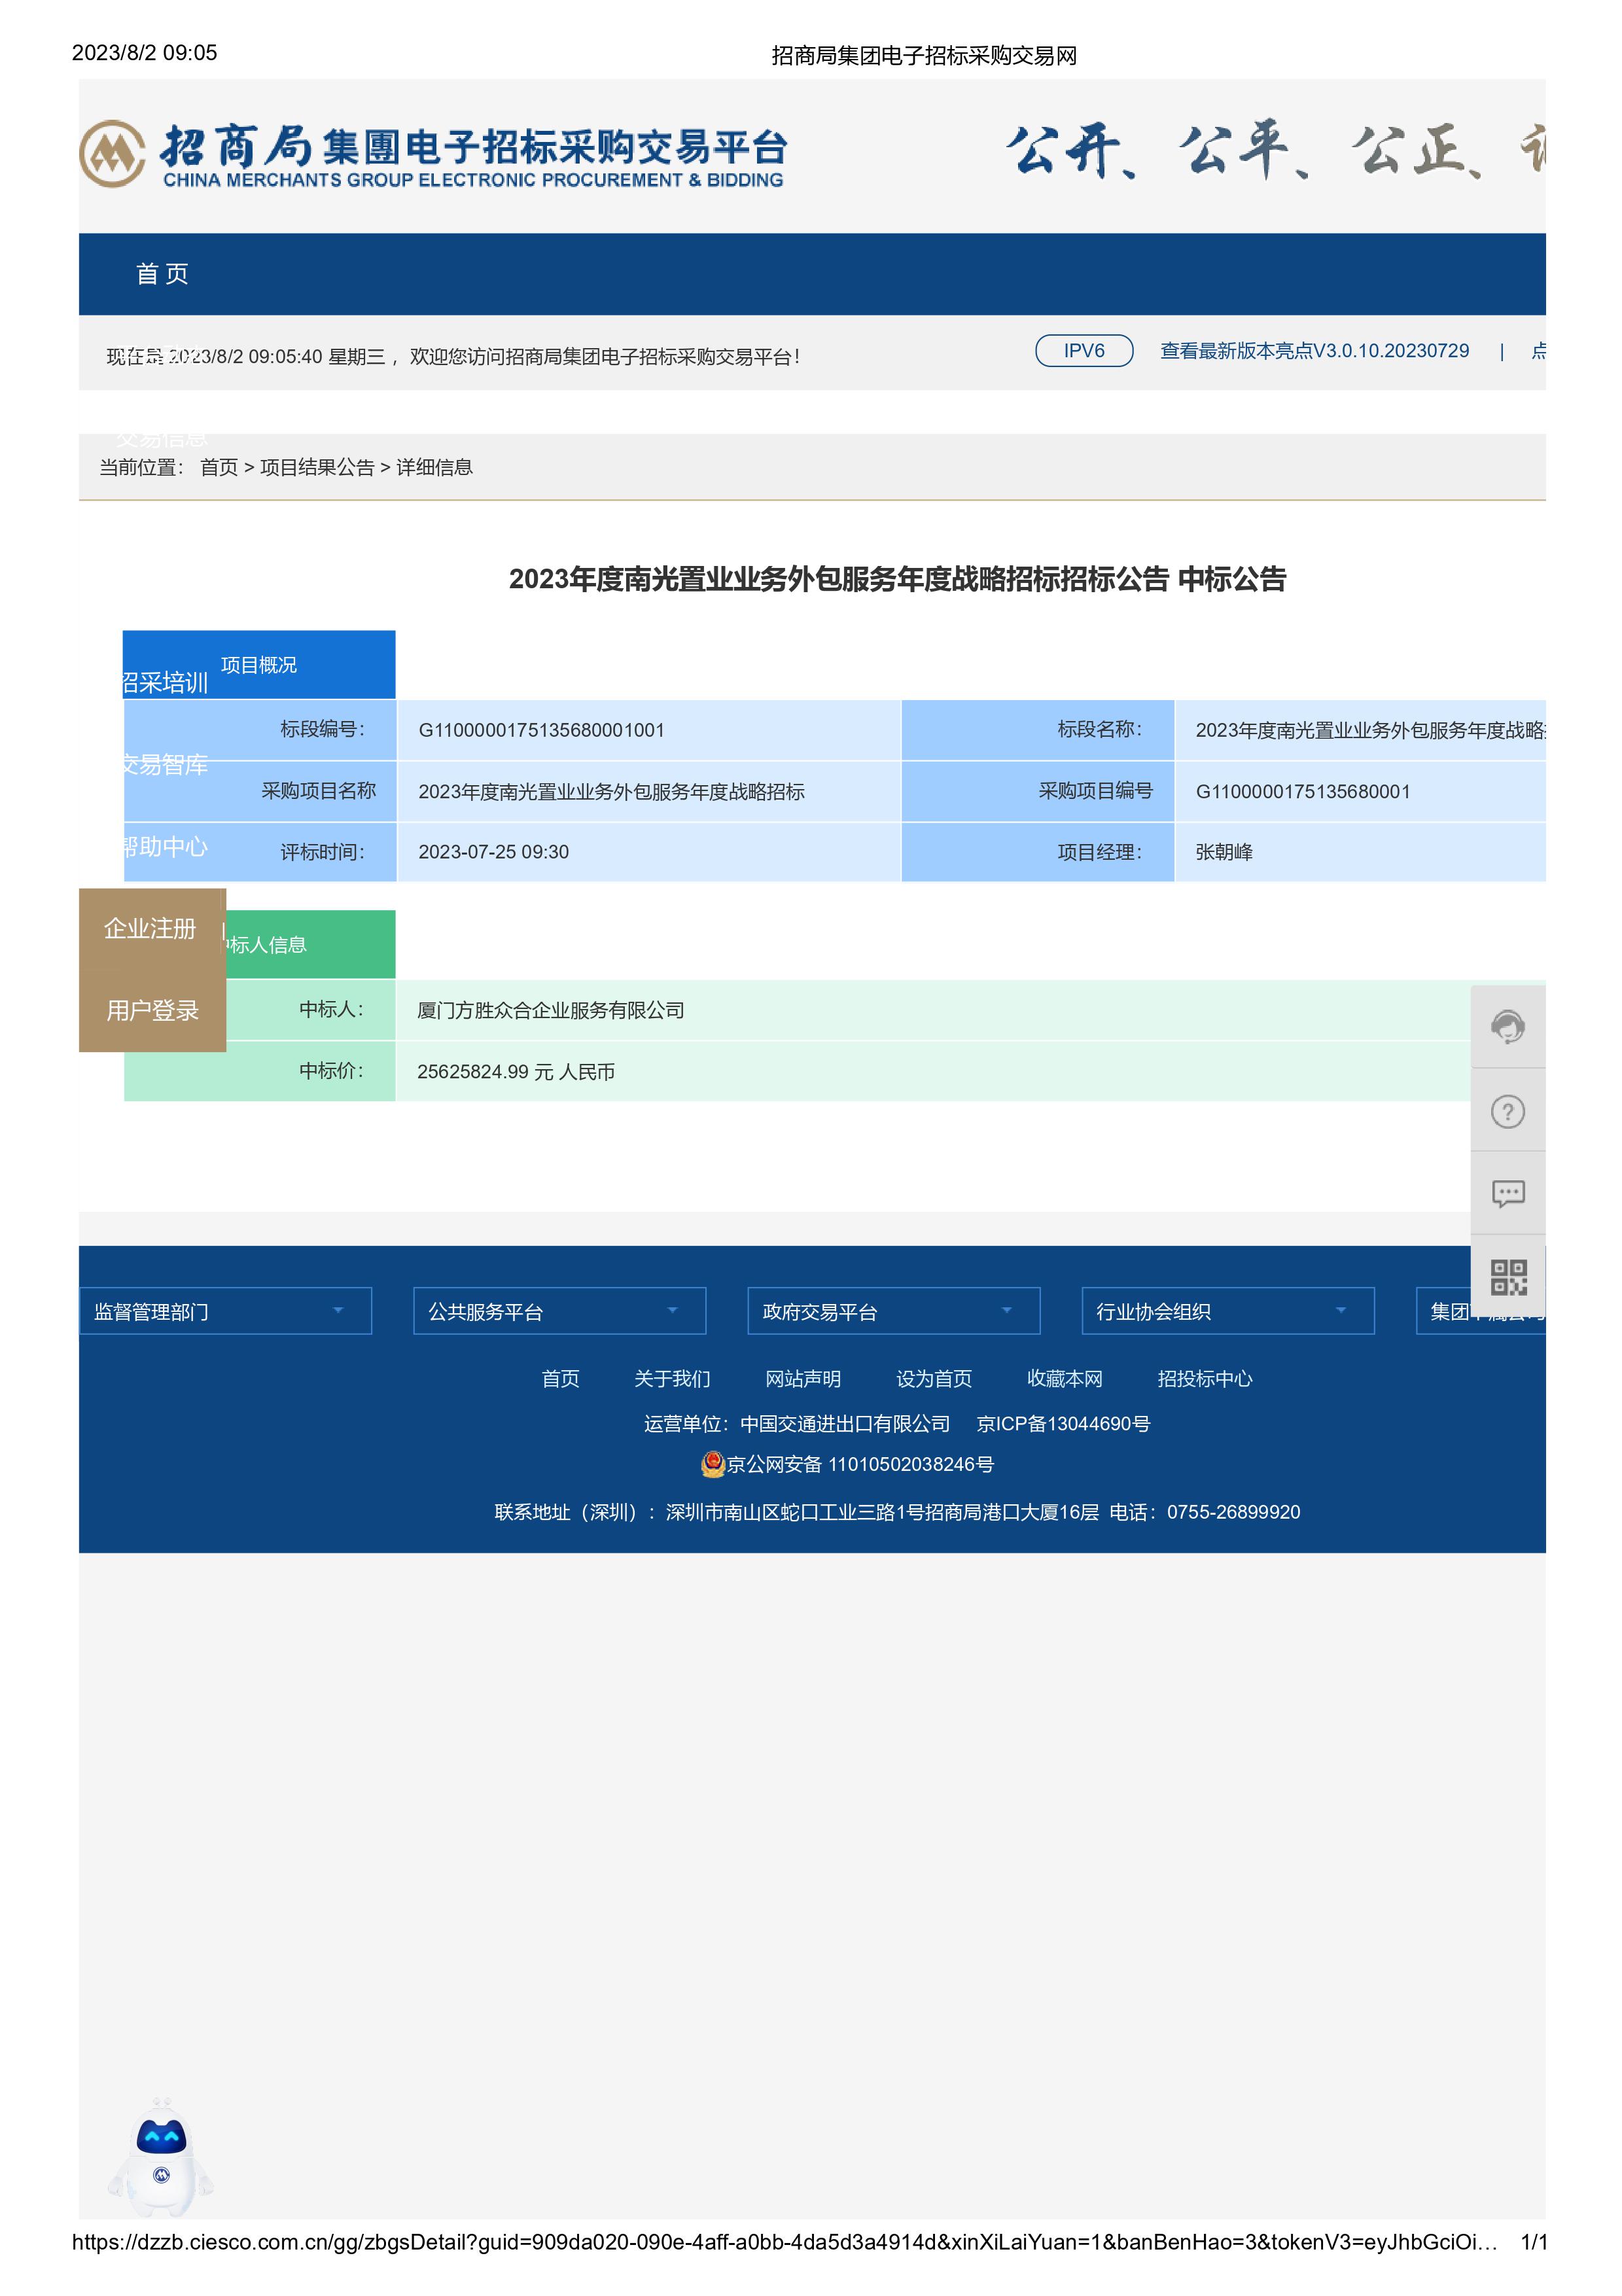Click the police badge icon near 京公网安备
The image size is (1622, 2296).
click(x=712, y=1464)
